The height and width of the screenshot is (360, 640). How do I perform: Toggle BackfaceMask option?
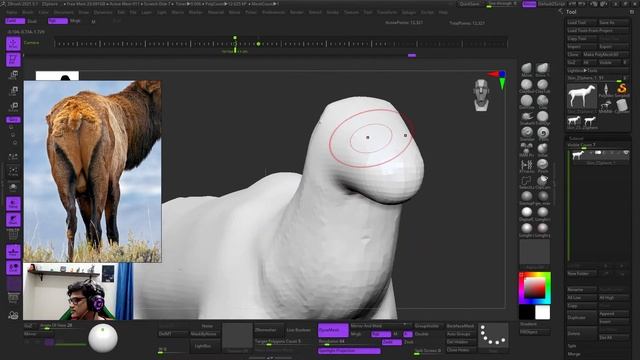click(x=460, y=326)
